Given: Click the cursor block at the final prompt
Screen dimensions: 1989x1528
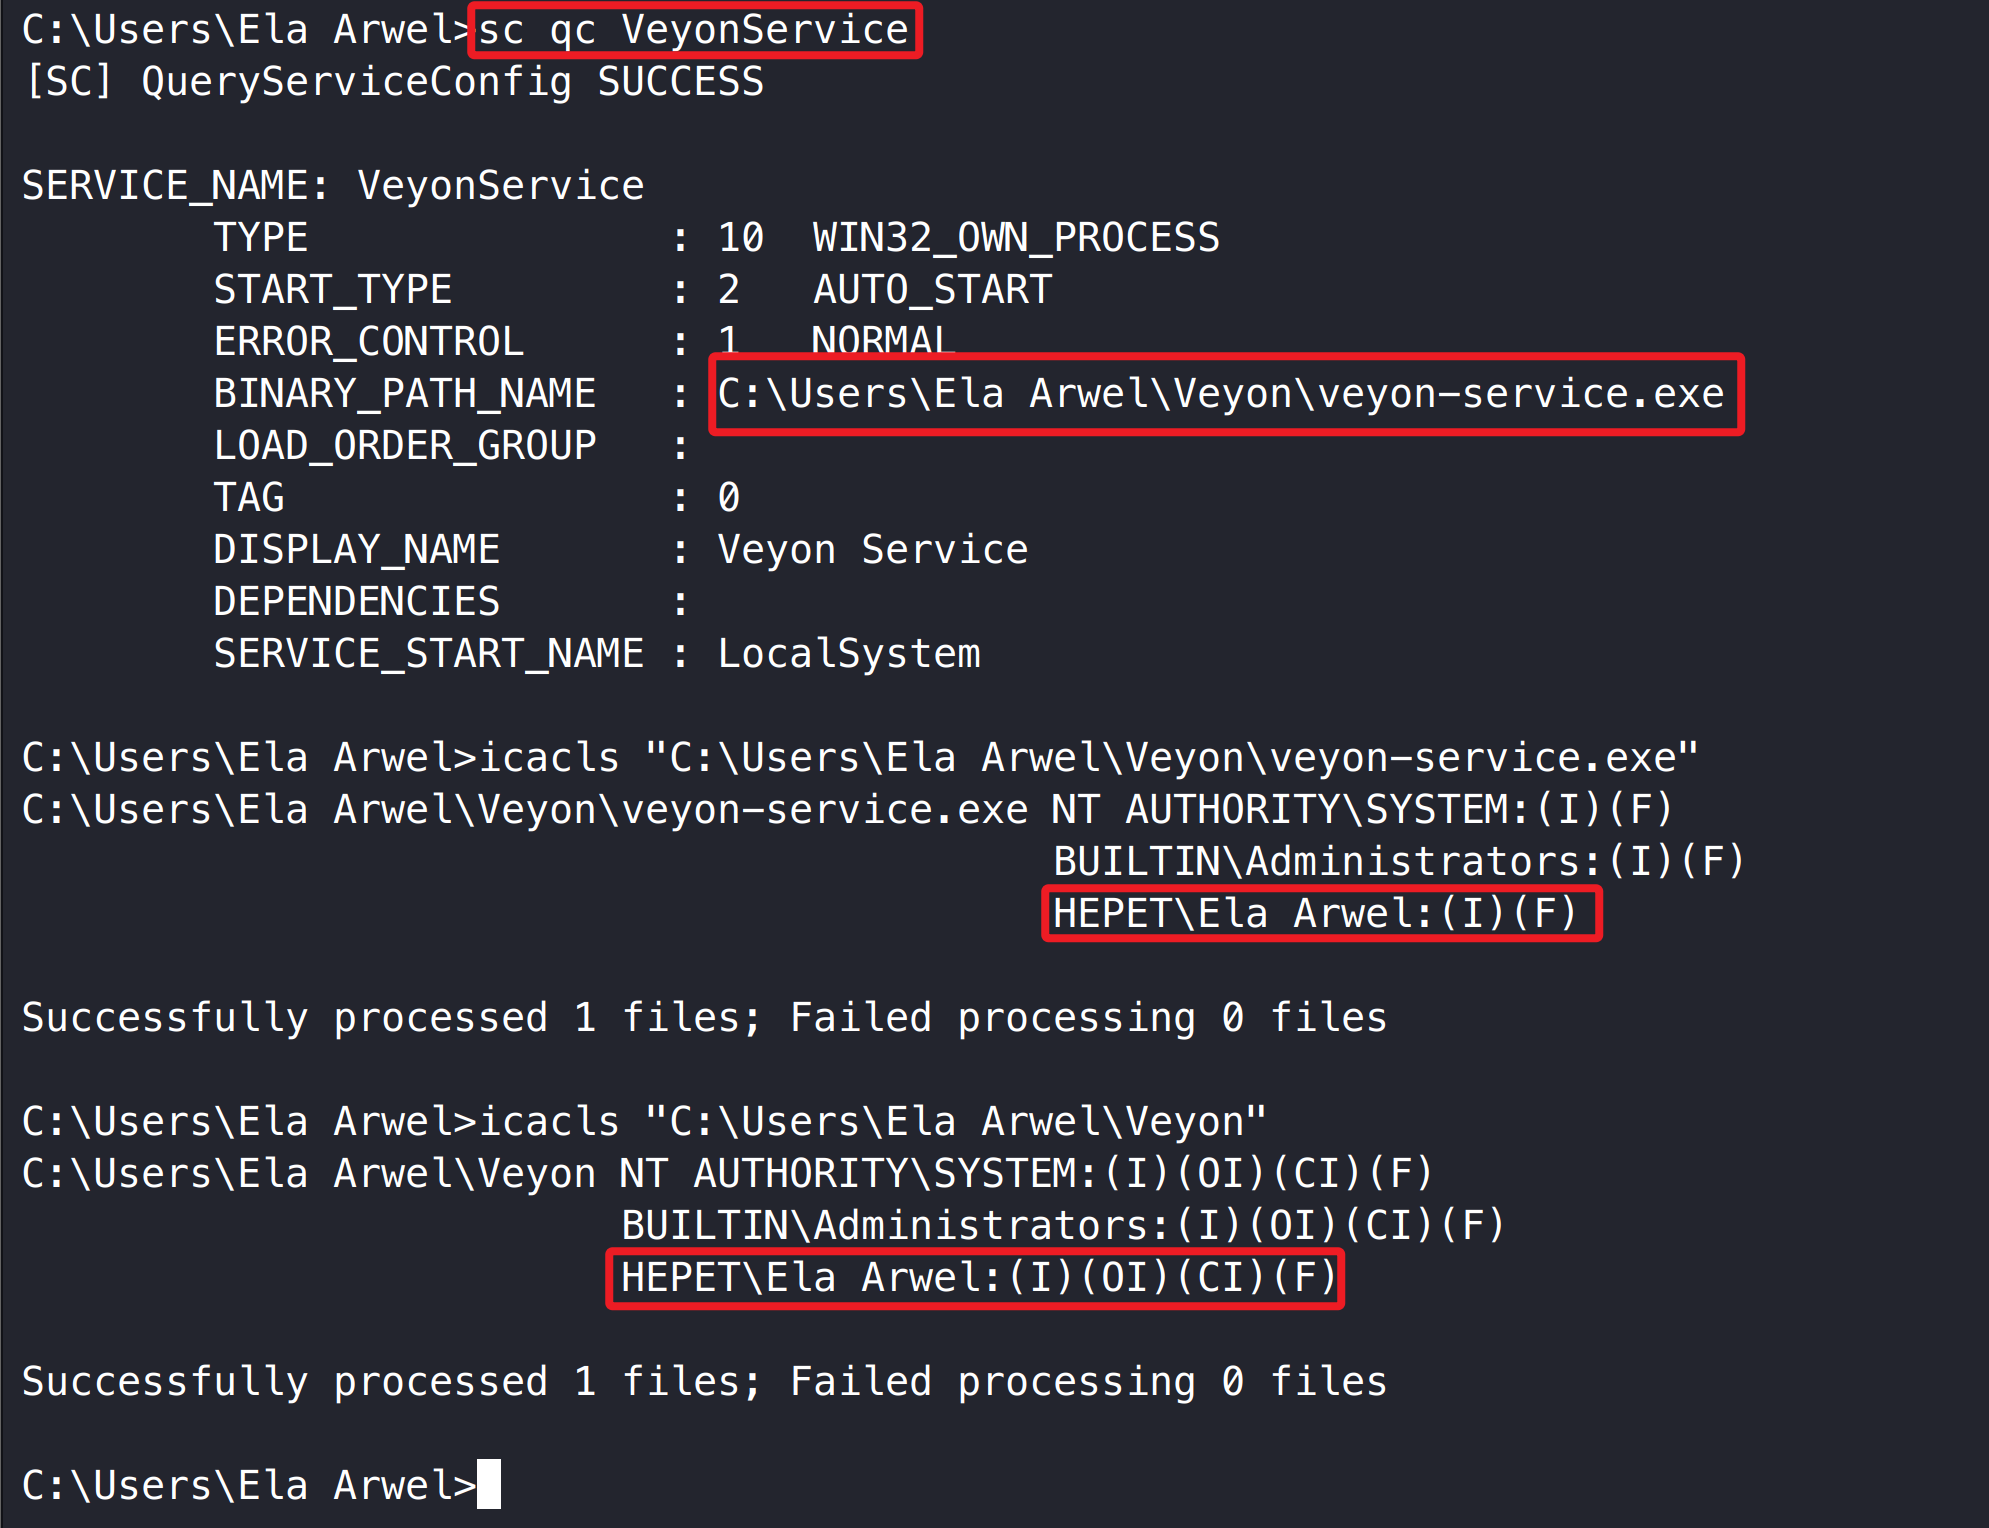Looking at the screenshot, I should tap(489, 1485).
